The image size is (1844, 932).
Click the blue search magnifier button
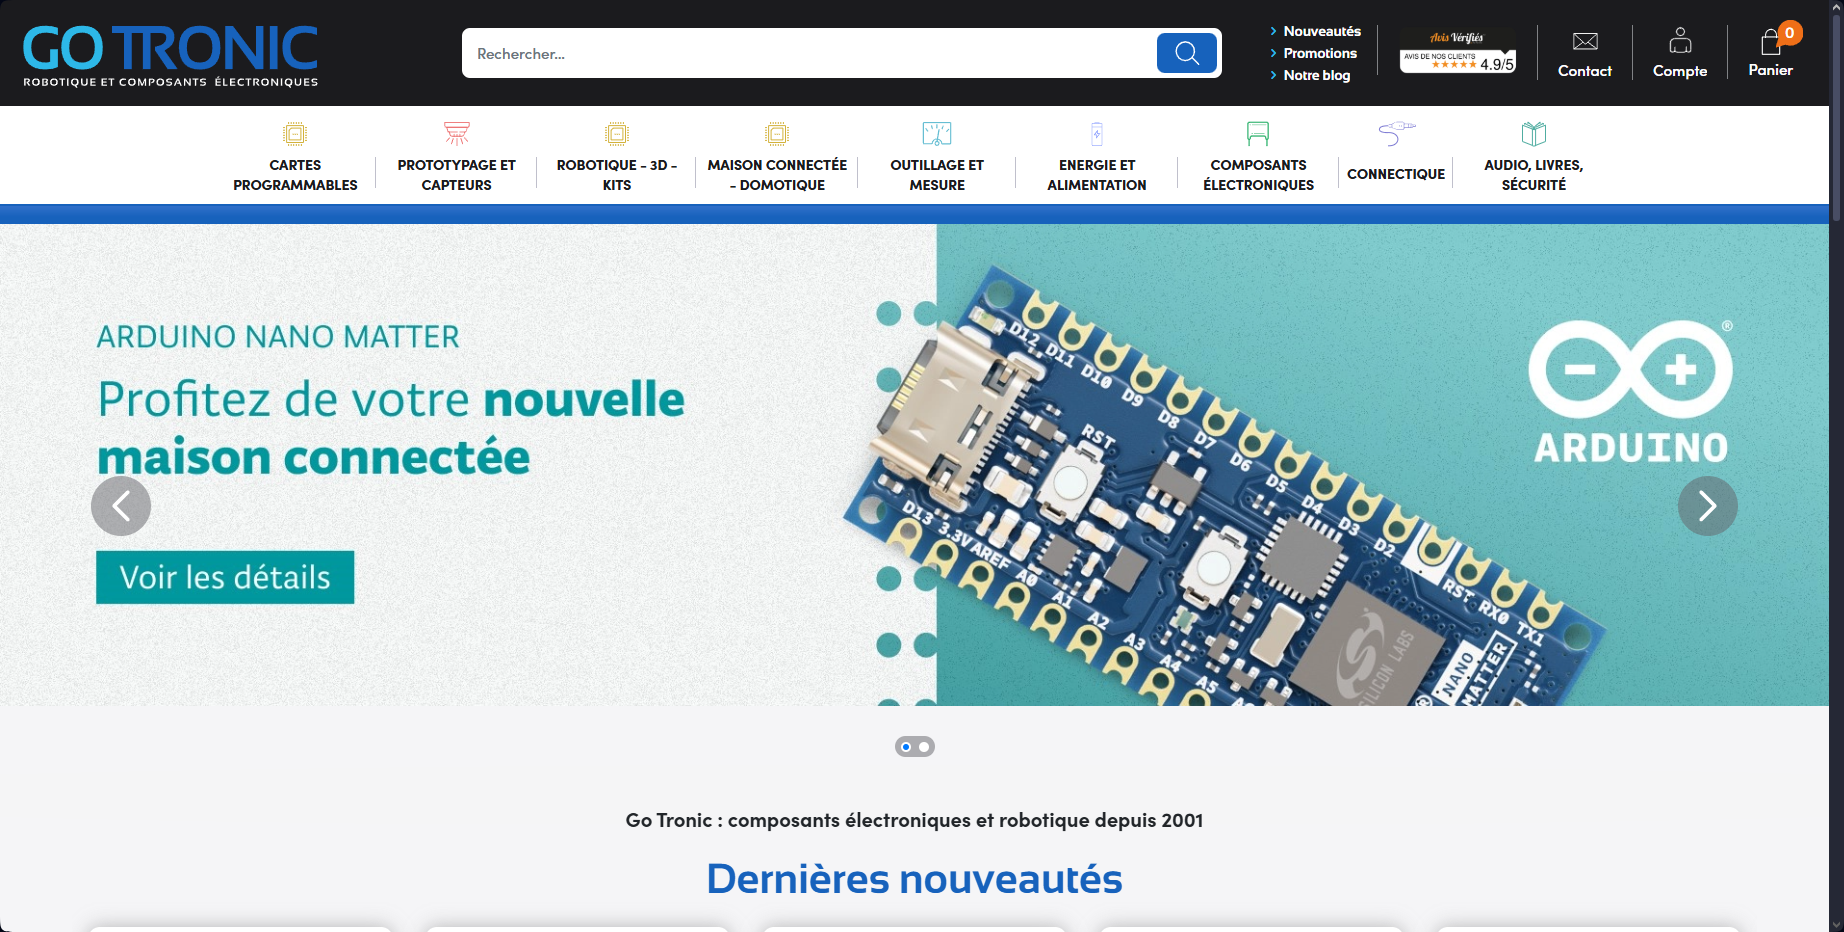point(1186,53)
